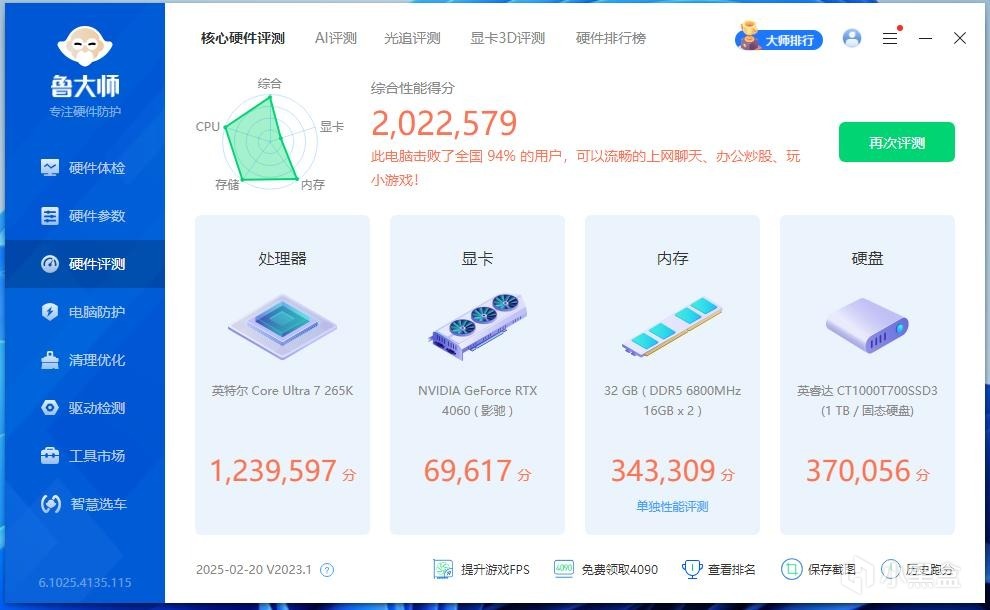This screenshot has width=990, height=610.
Task: Open 硬件体检 in the sidebar
Action: [85, 168]
